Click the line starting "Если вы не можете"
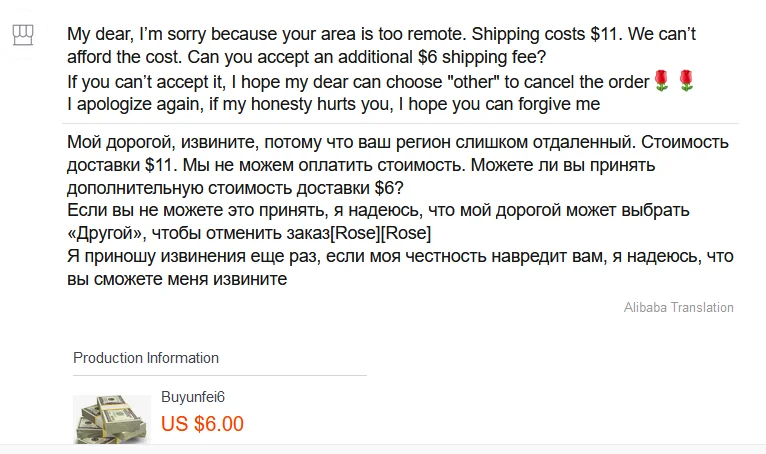This screenshot has width=766, height=454. pyautogui.click(x=170, y=211)
